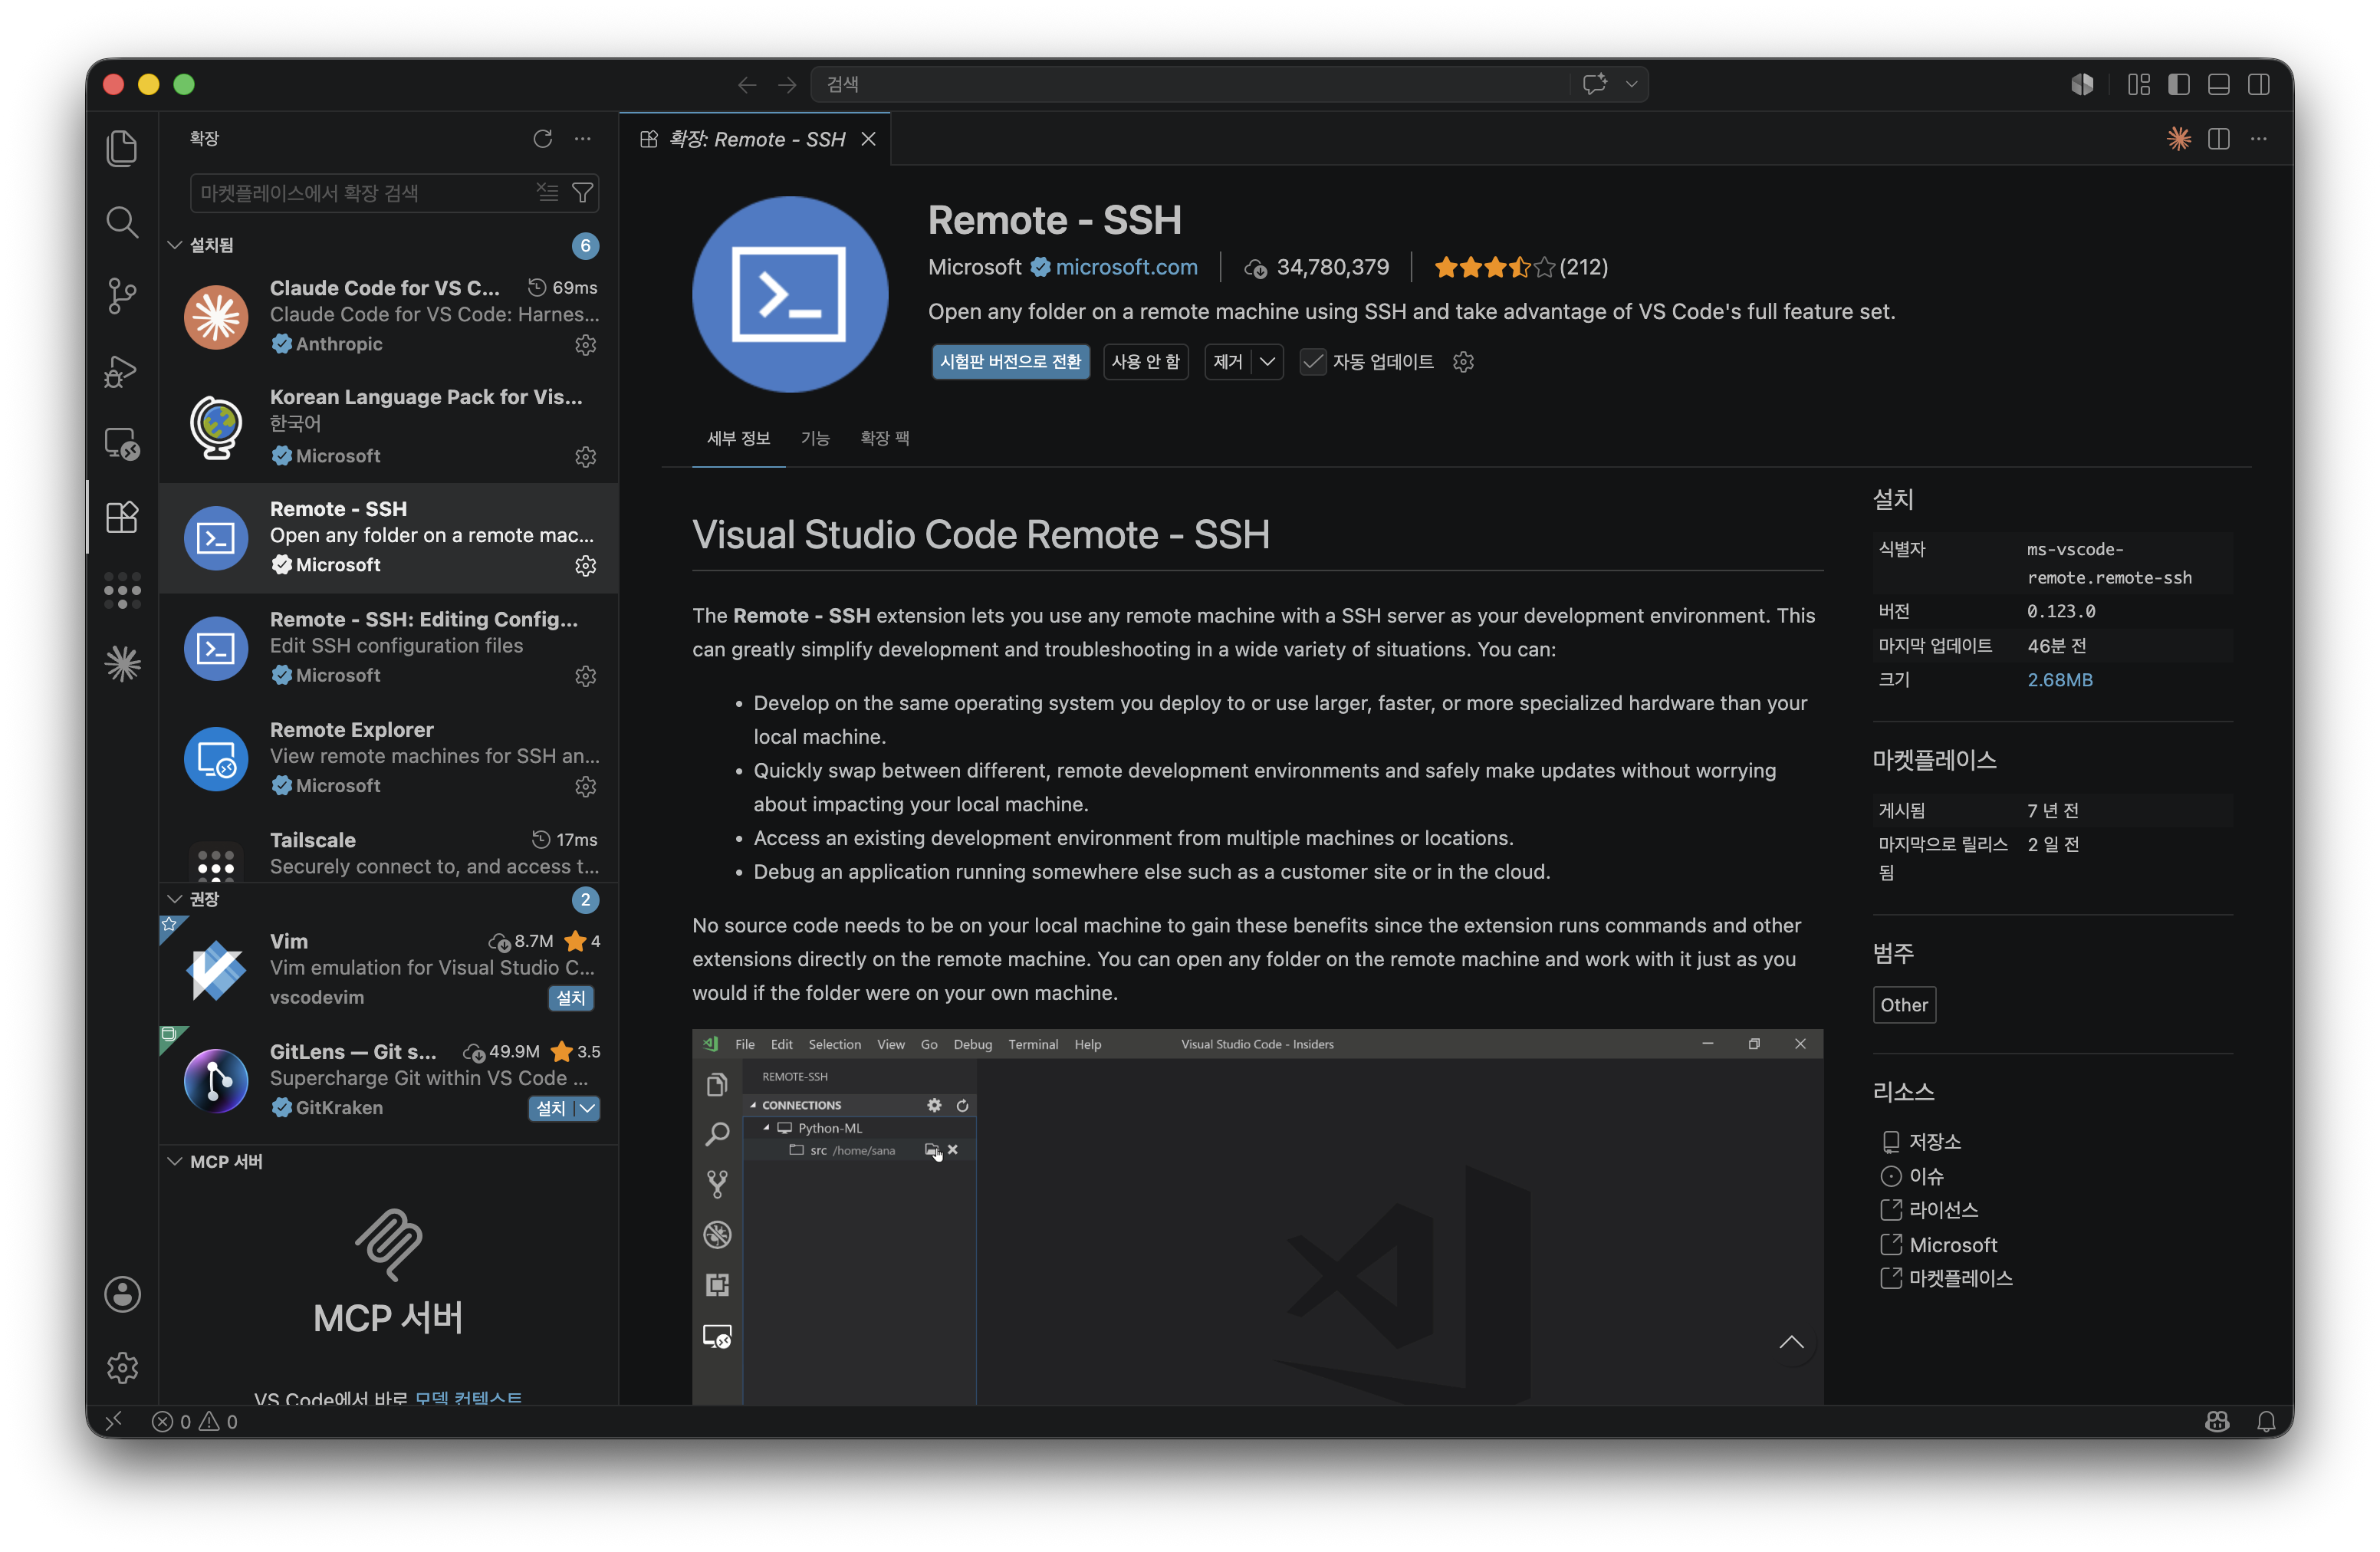Open the chat dropdown in title bar

click(1631, 85)
